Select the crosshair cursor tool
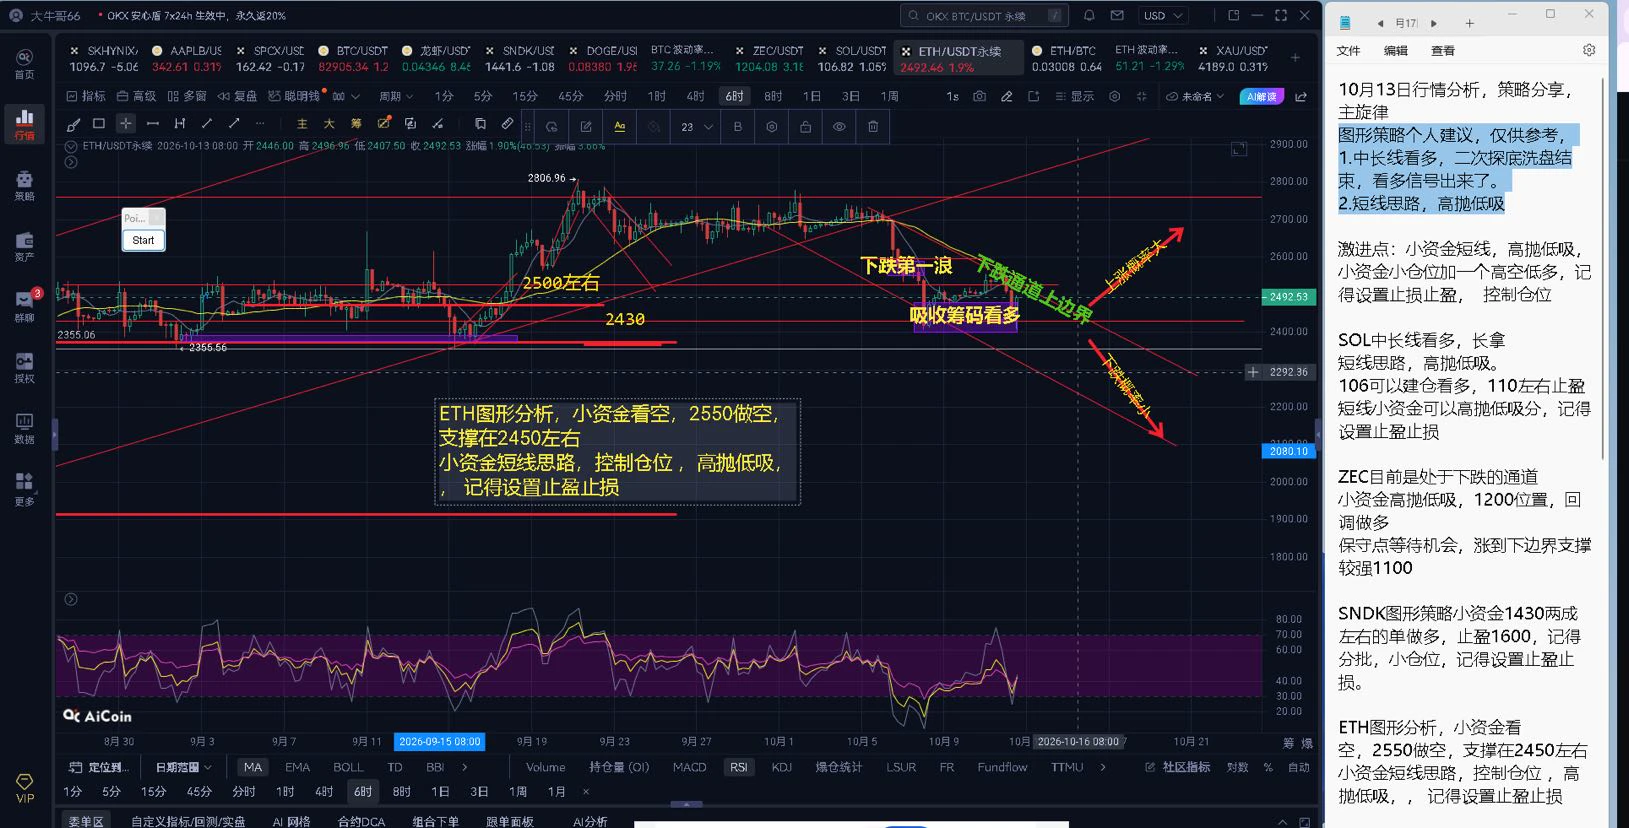The height and width of the screenshot is (828, 1629). (x=125, y=124)
